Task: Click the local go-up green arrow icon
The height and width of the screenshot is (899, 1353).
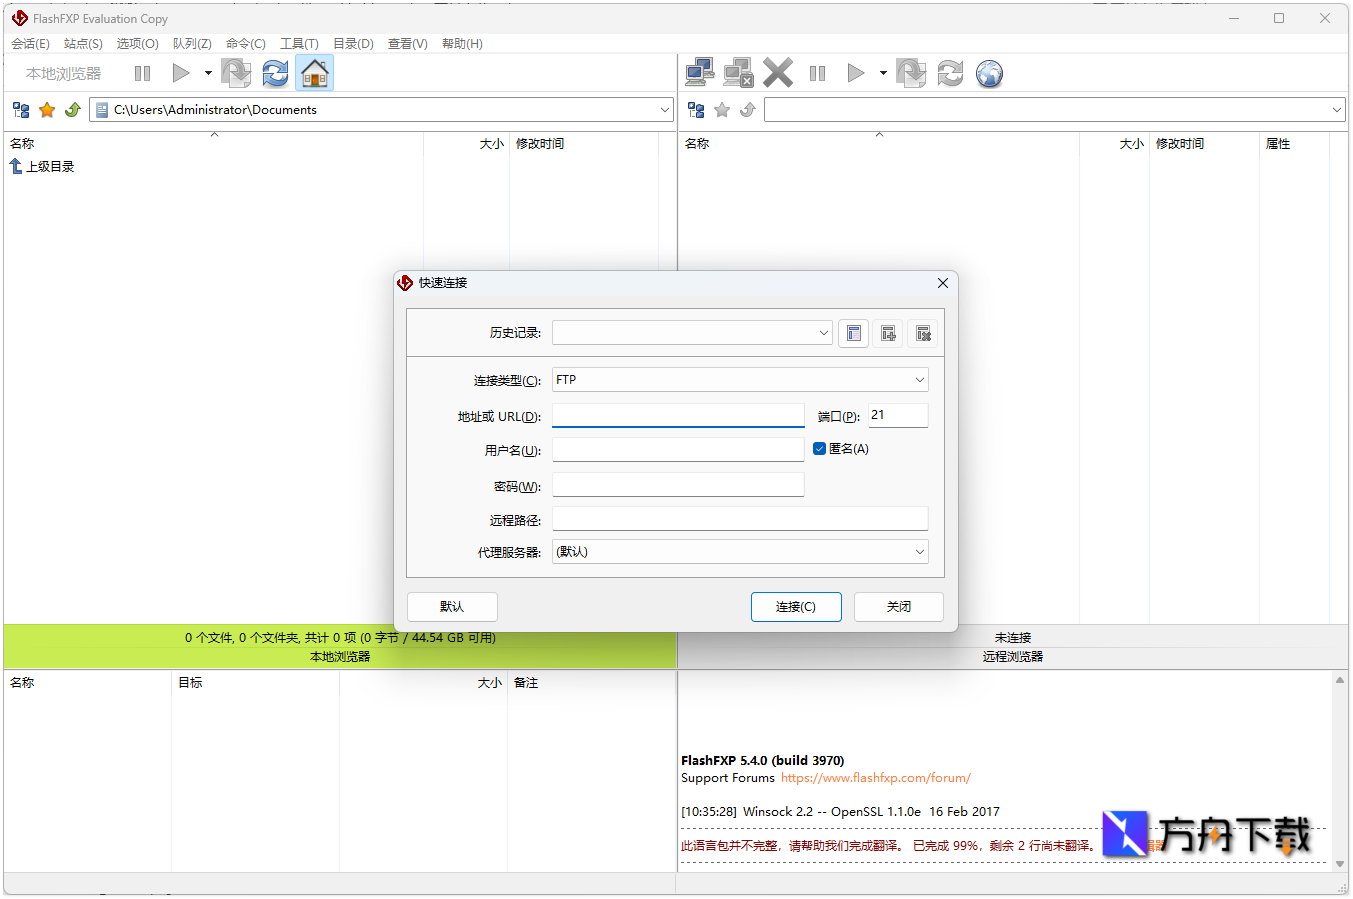Action: (73, 110)
